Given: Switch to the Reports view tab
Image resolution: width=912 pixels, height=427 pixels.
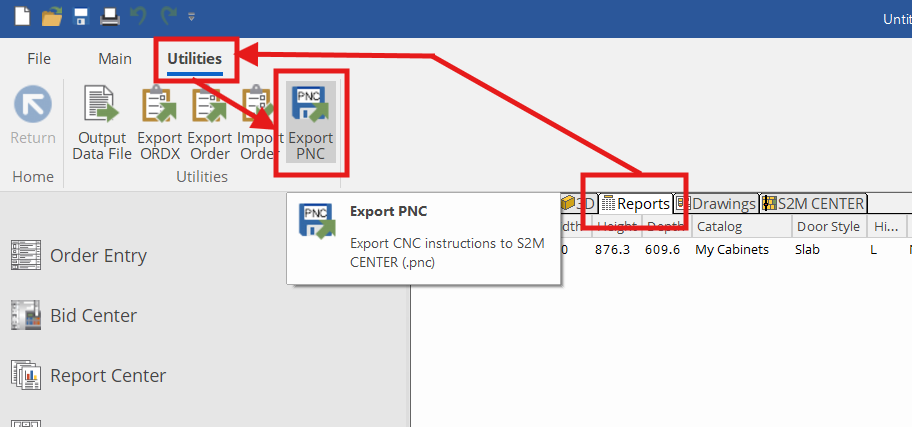Looking at the screenshot, I should point(636,203).
